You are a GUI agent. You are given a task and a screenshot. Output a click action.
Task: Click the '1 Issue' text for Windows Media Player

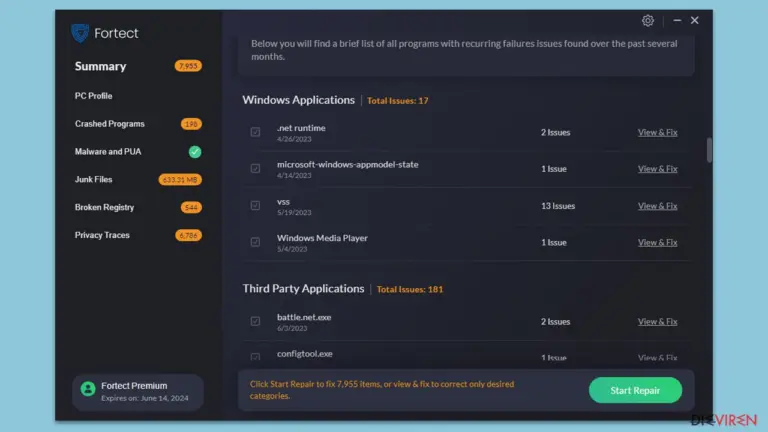(x=553, y=242)
